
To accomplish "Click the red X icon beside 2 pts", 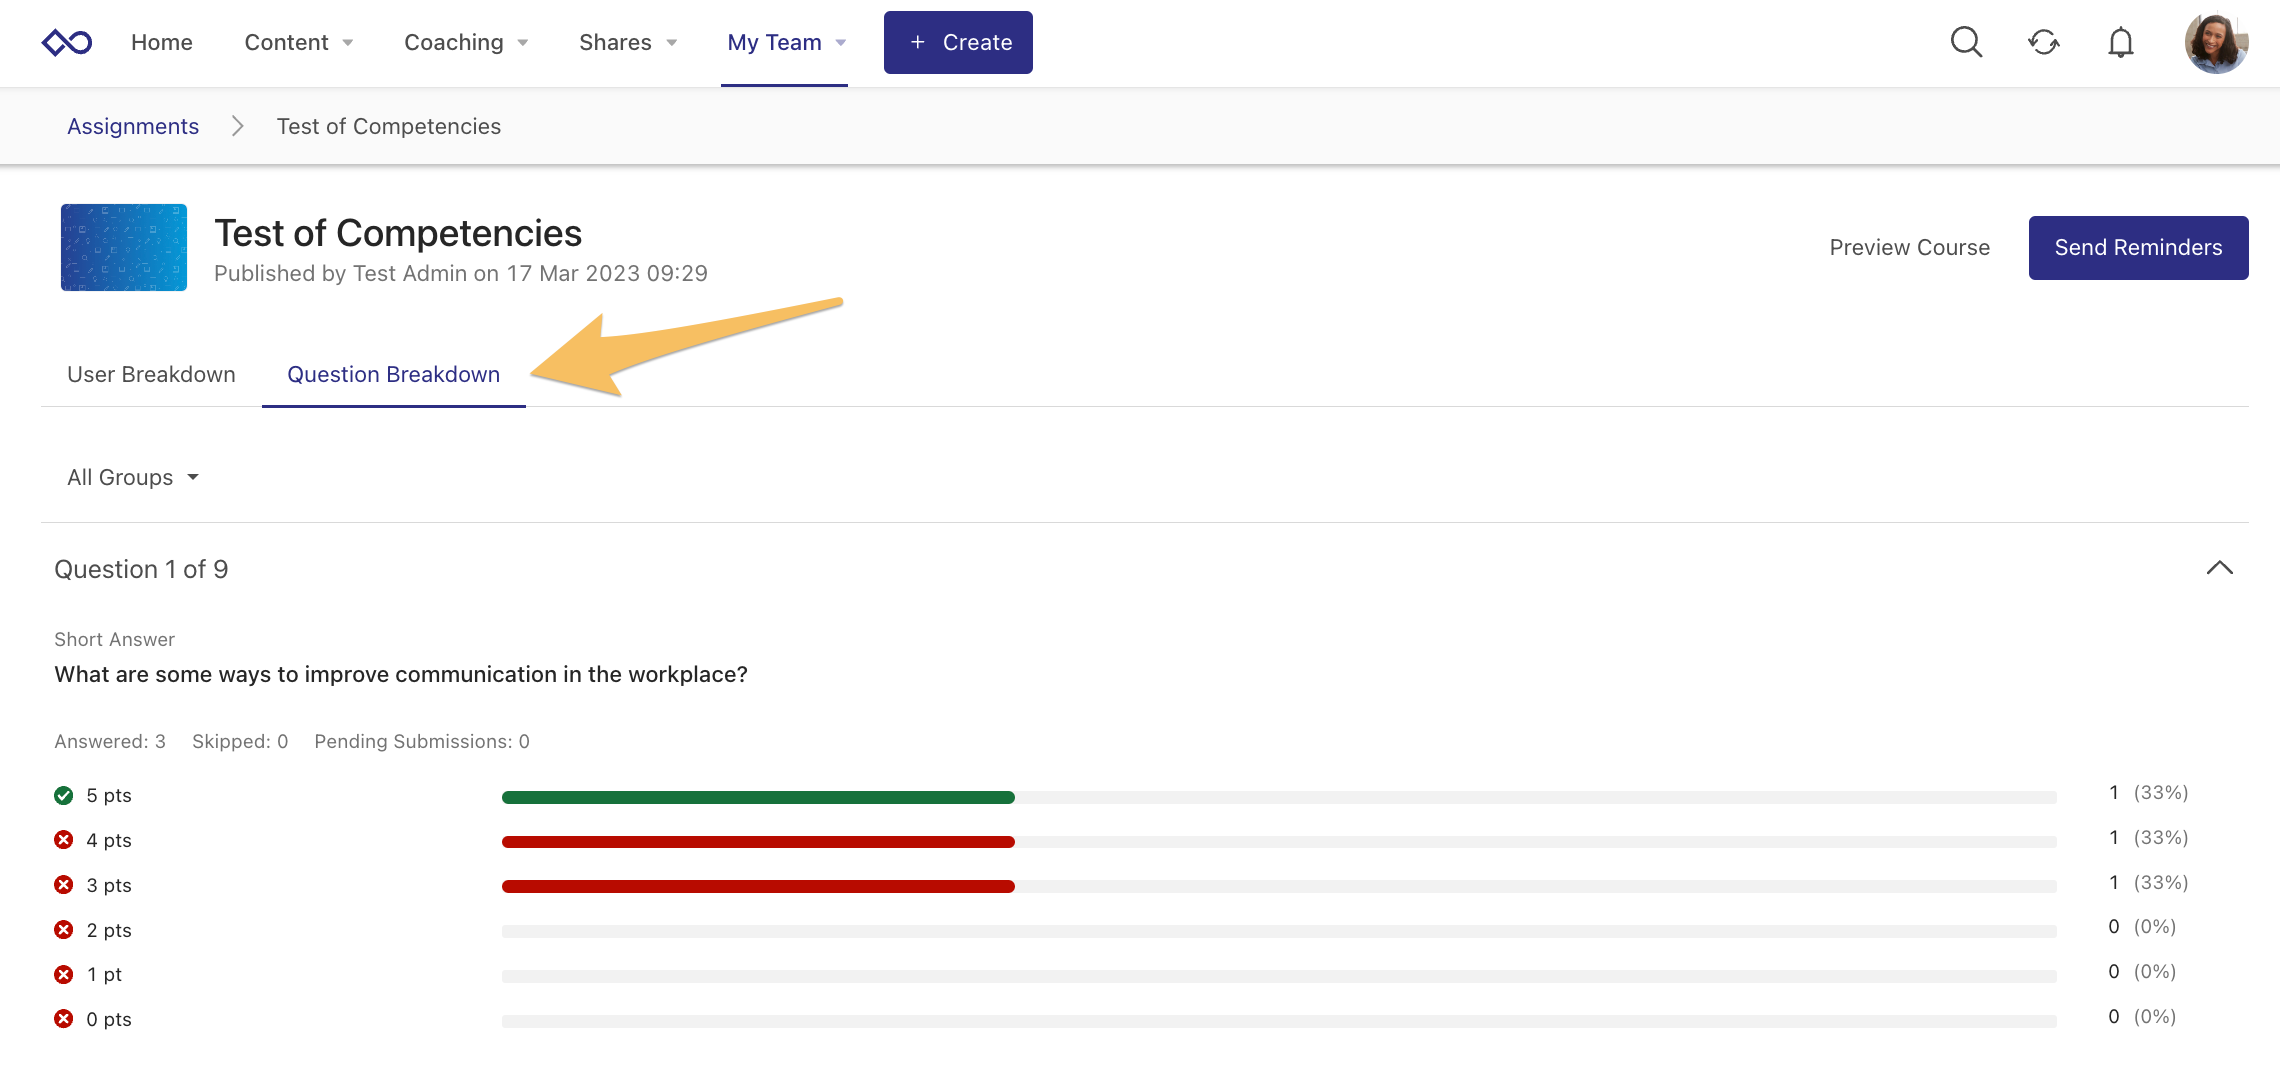I will 64,930.
